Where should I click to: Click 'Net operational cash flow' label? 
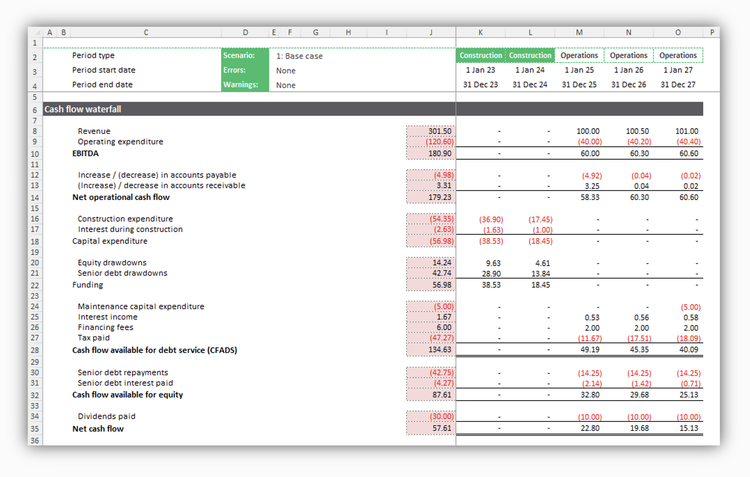(121, 197)
